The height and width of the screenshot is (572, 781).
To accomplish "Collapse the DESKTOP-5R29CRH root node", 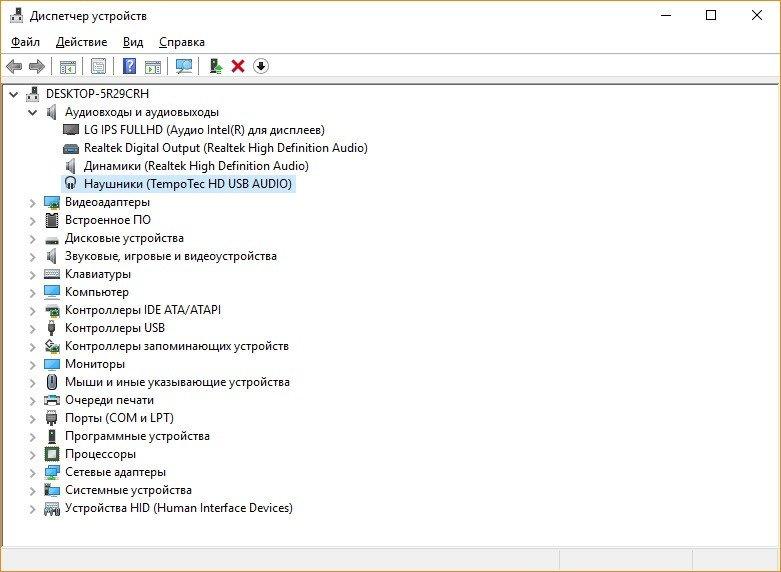I will coord(13,94).
